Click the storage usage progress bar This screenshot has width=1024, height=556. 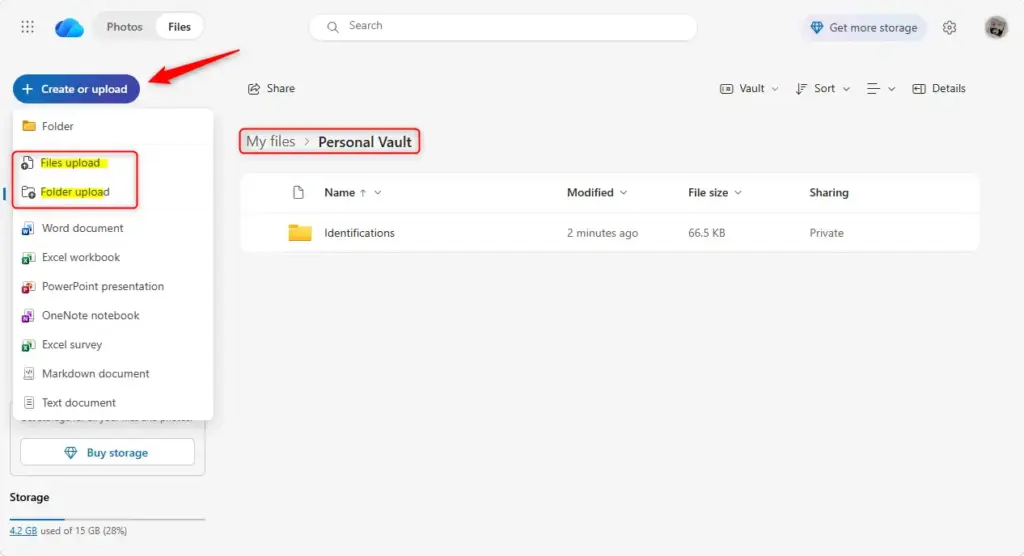[107, 519]
